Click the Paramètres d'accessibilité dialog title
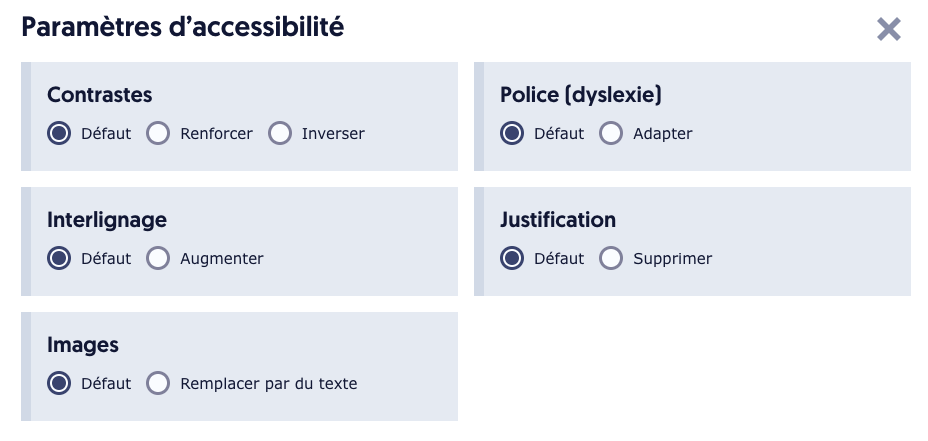Viewport: 928px width, 441px height. pyautogui.click(x=183, y=28)
